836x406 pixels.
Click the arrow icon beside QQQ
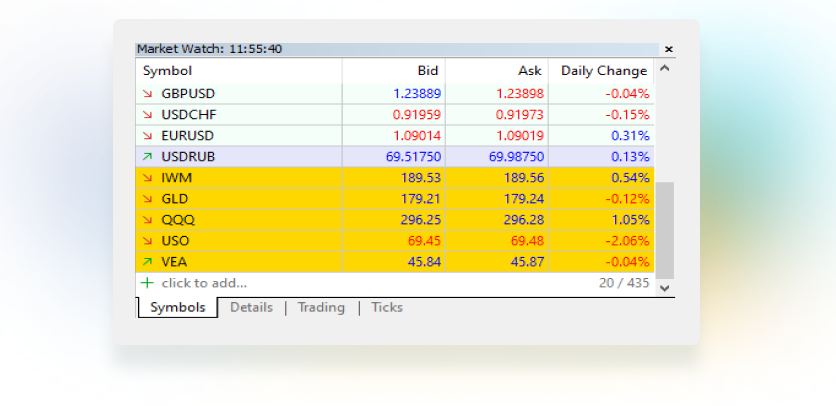[x=148, y=220]
